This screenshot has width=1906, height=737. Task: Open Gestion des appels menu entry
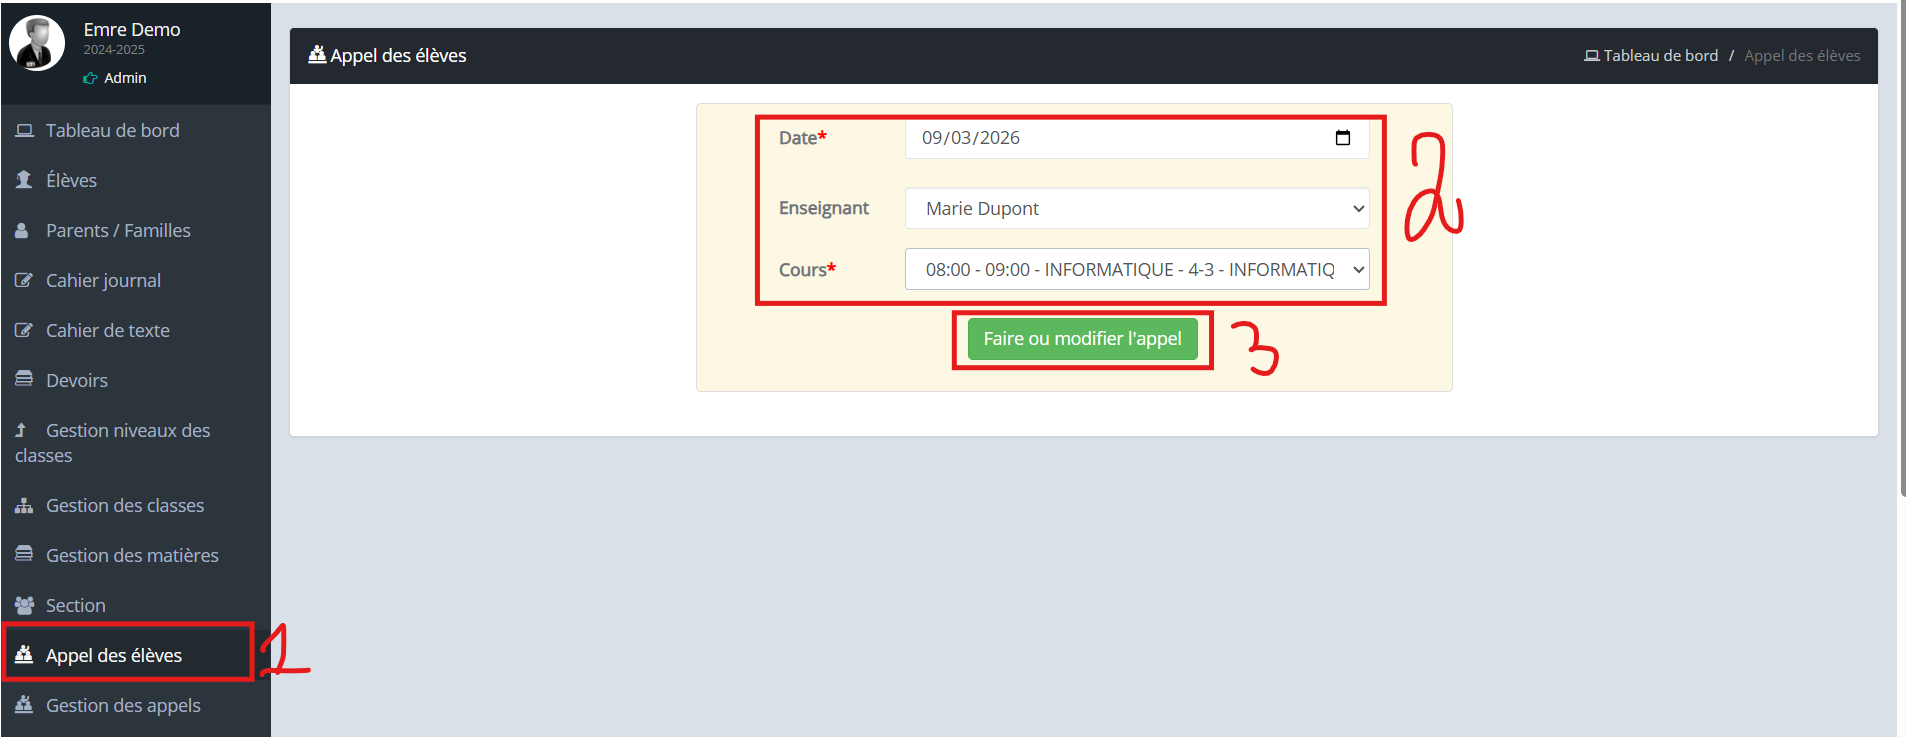(x=122, y=706)
